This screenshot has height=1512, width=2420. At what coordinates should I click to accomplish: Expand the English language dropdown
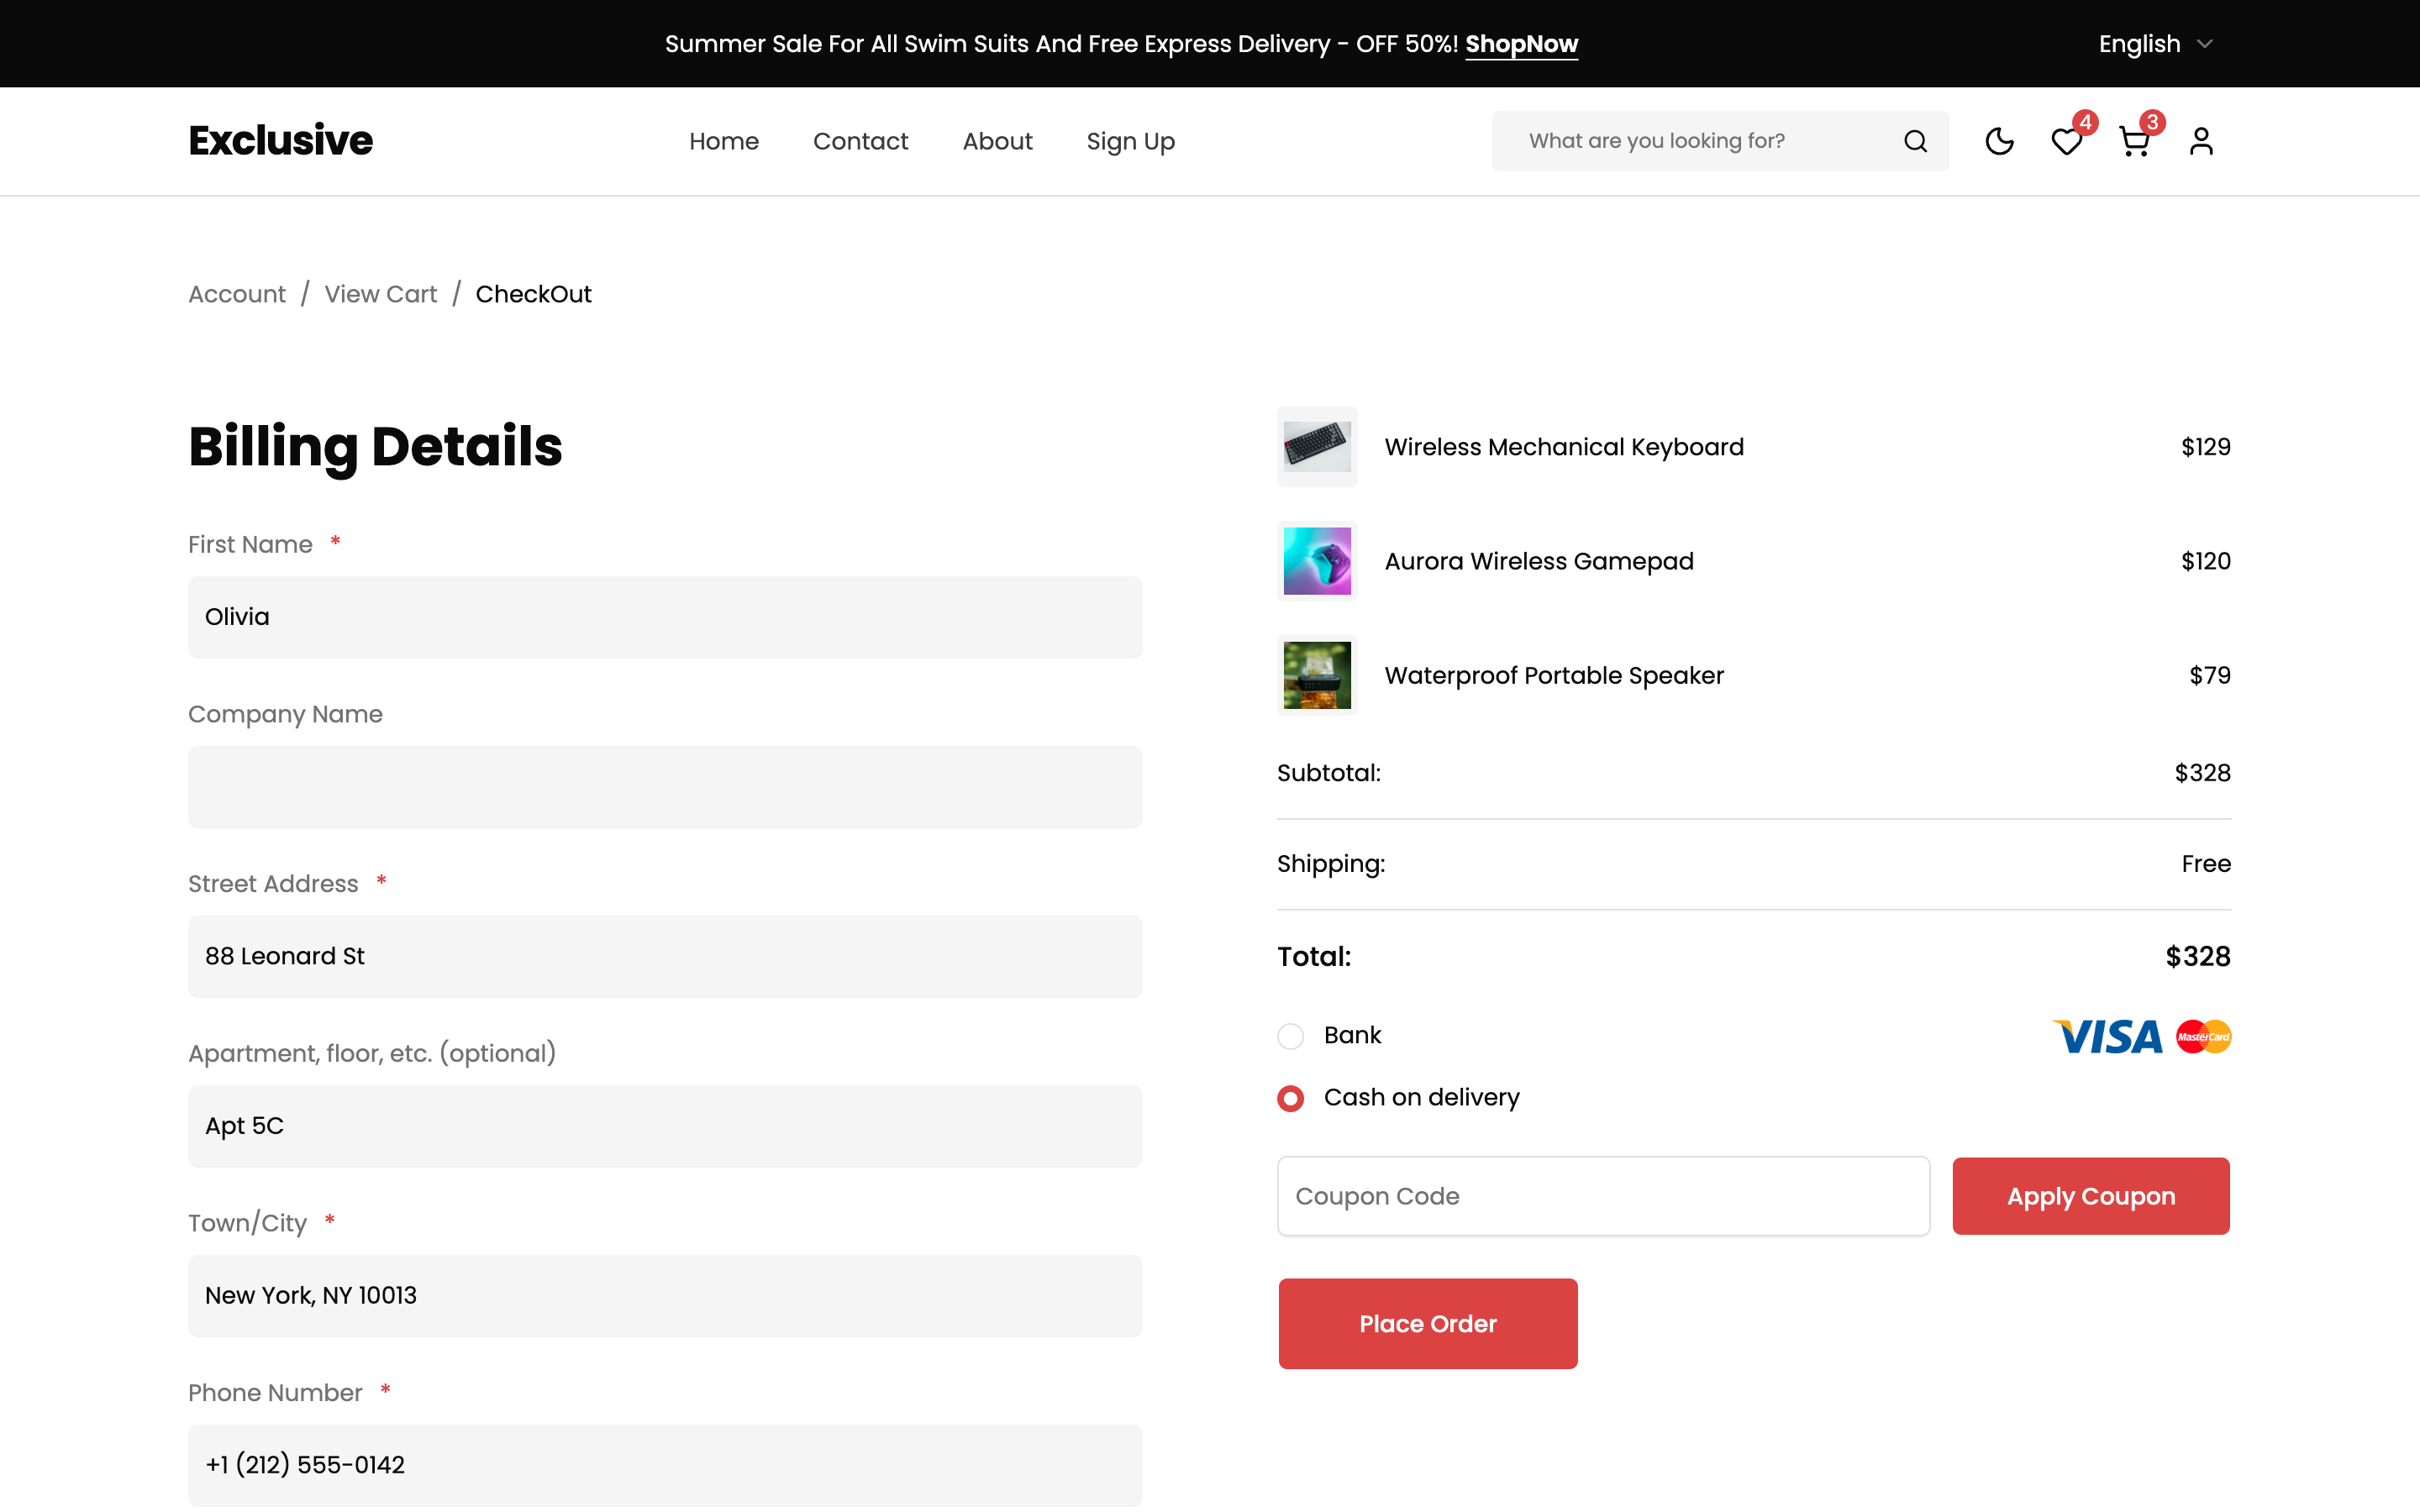pos(2155,44)
